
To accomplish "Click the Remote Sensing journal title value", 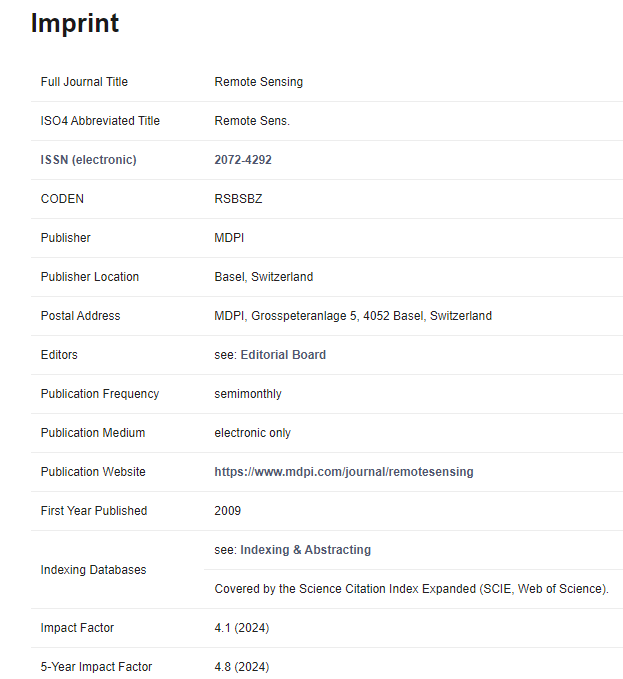I will pos(258,82).
